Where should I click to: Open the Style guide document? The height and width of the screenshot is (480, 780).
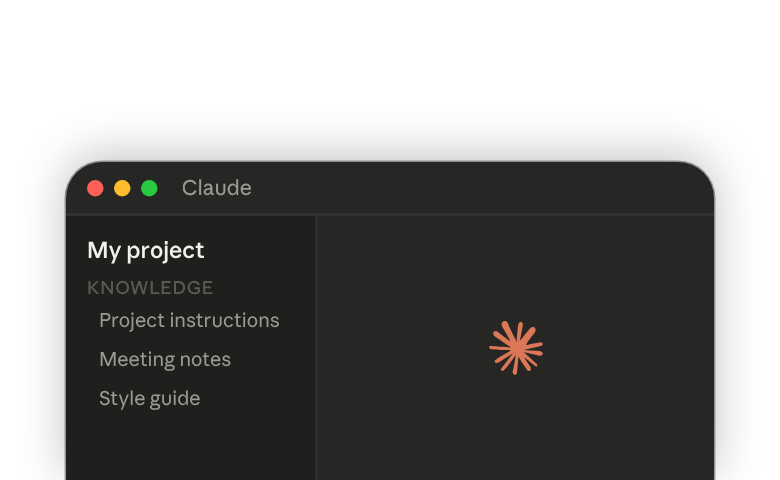click(149, 398)
